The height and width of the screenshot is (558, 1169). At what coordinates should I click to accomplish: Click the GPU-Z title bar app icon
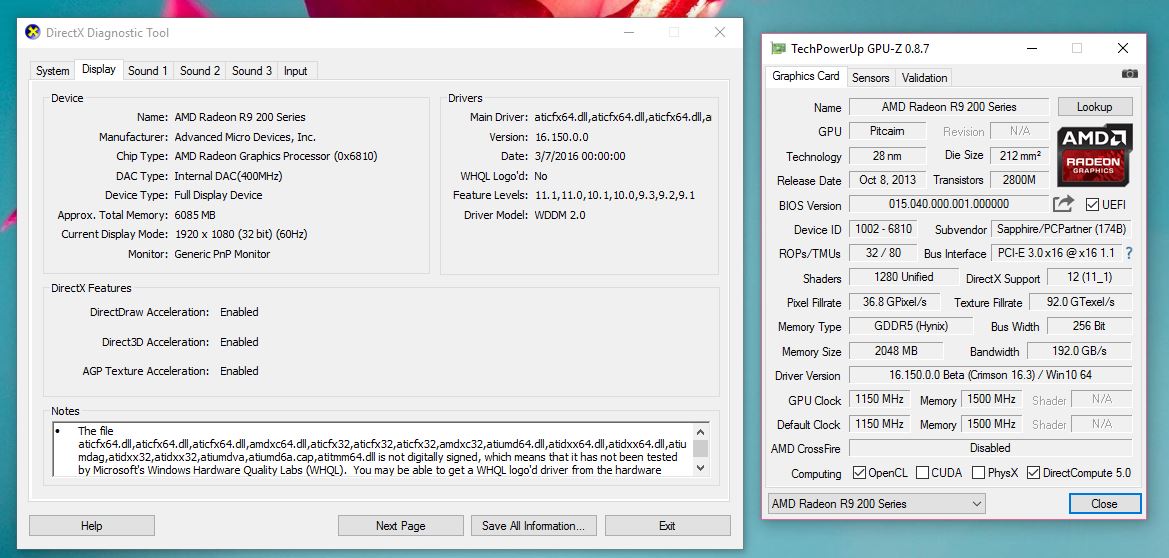[x=778, y=48]
